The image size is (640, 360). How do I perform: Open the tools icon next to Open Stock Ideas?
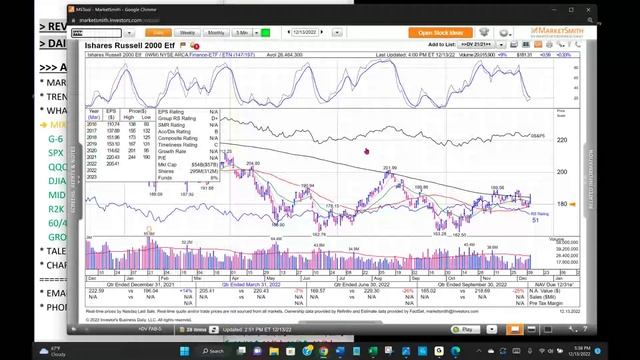[x=484, y=32]
